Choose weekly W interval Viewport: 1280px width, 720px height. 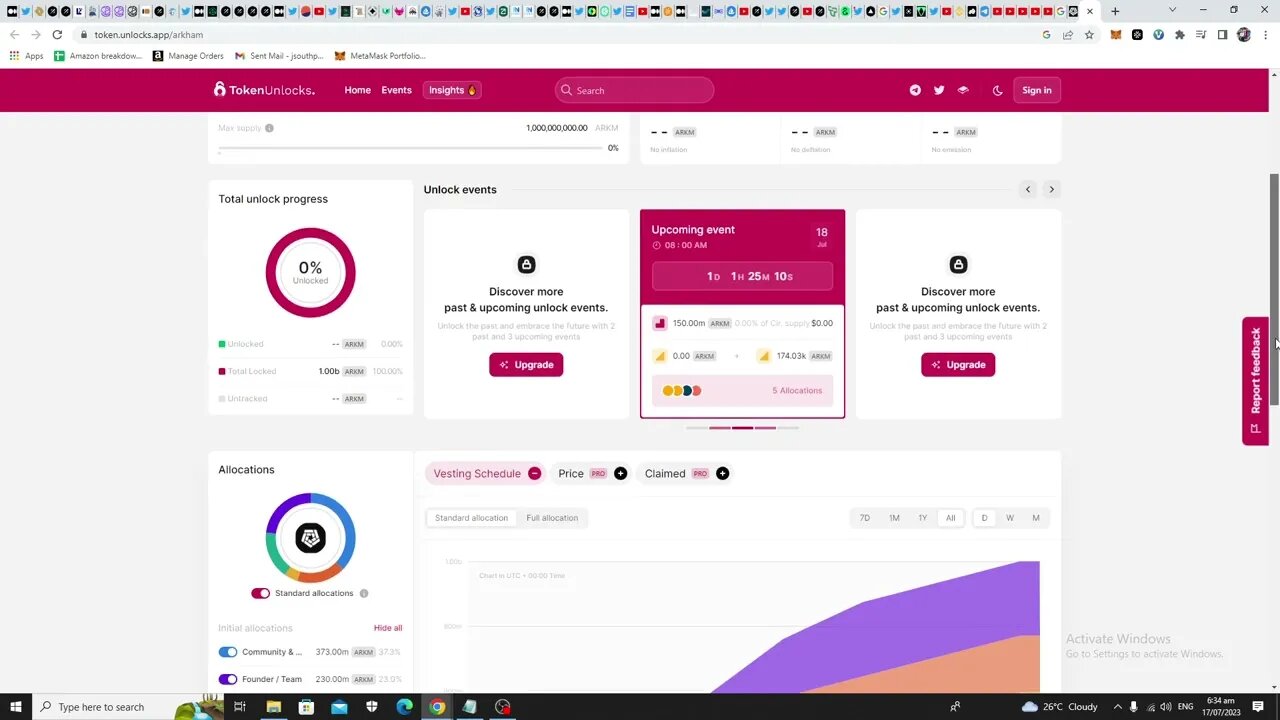[1010, 518]
